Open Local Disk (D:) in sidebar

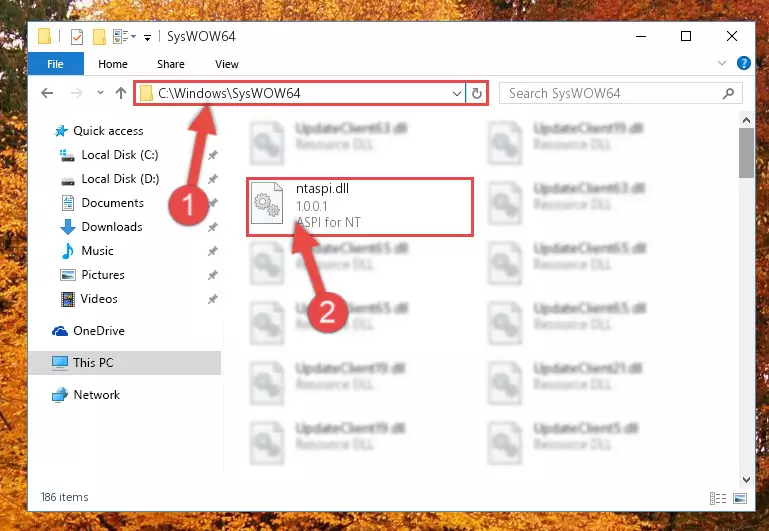[120, 179]
